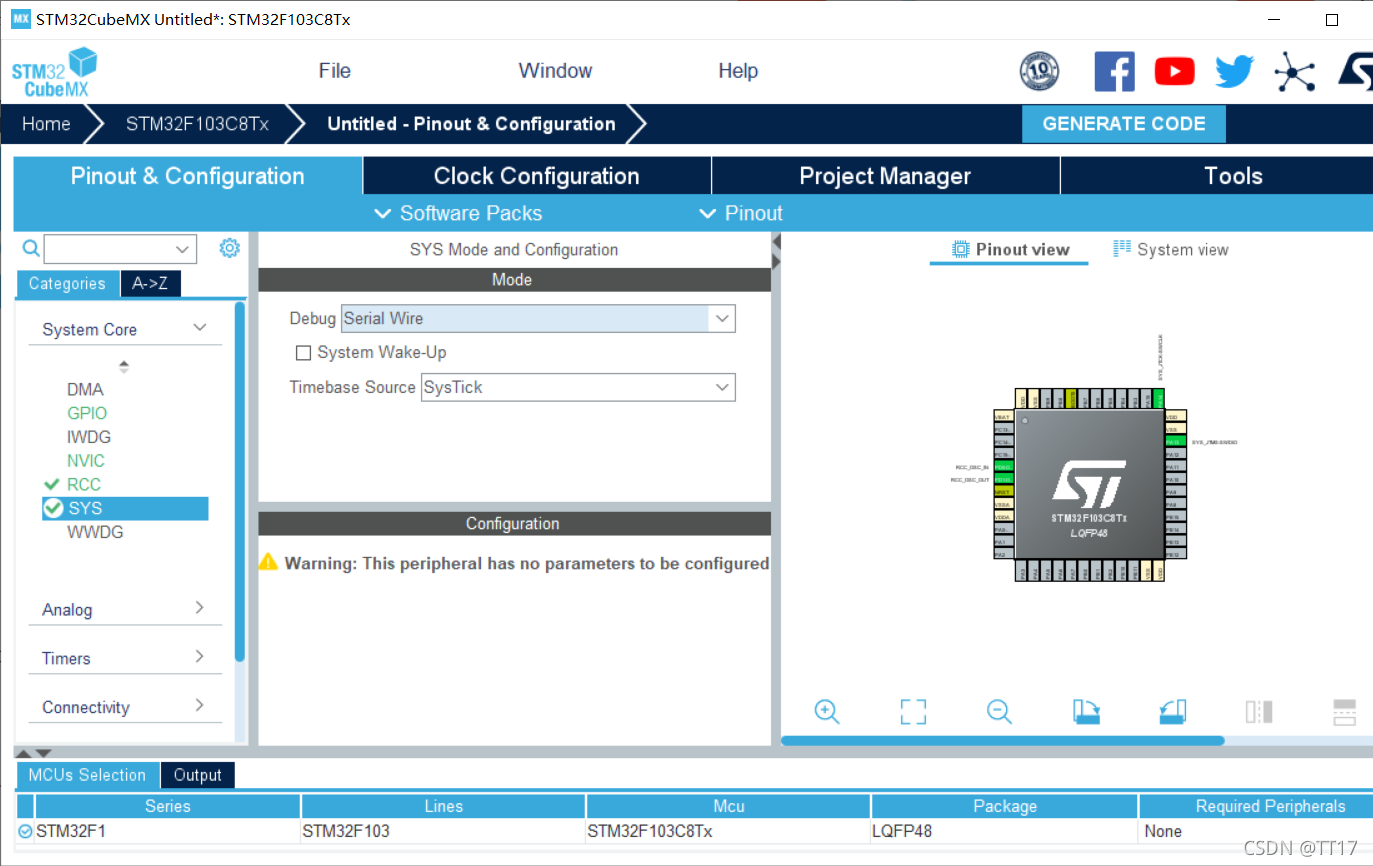This screenshot has width=1373, height=866.
Task: Open the Facebook icon in the header
Action: [x=1115, y=71]
